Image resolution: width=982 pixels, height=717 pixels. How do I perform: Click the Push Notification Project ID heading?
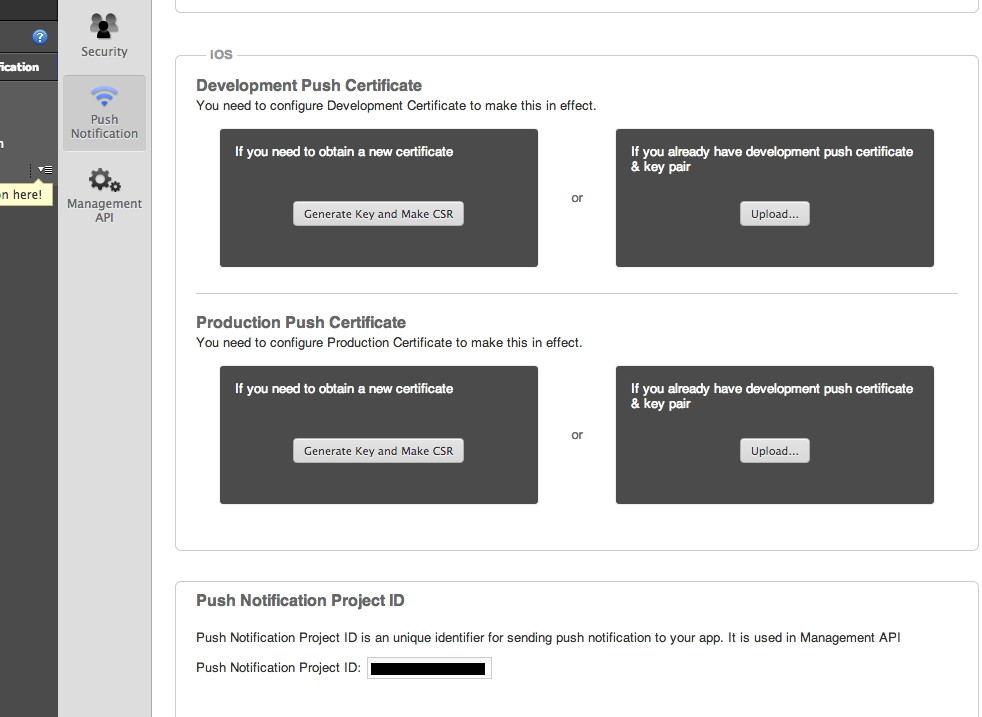(x=300, y=601)
